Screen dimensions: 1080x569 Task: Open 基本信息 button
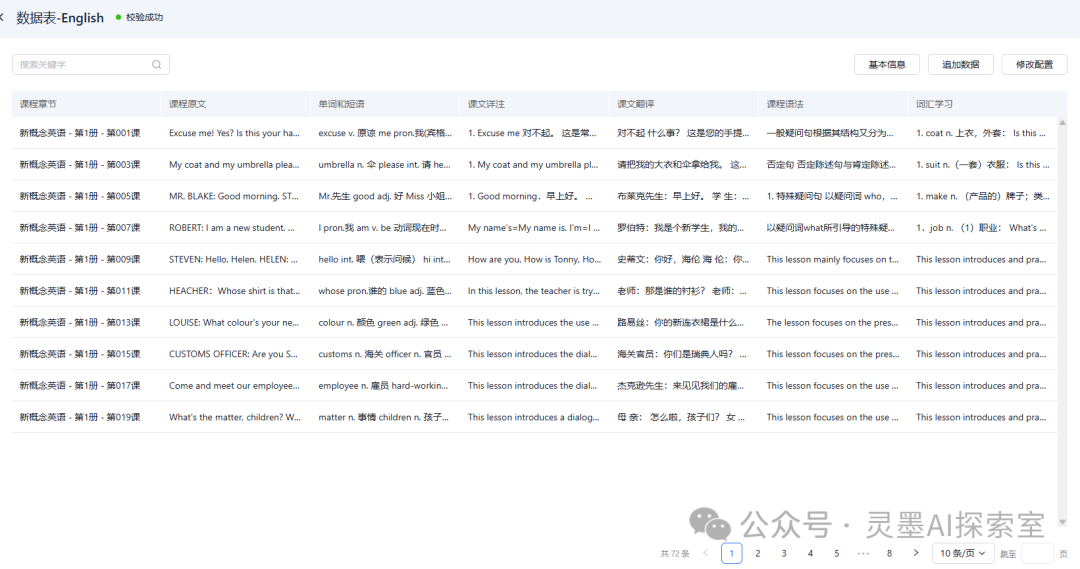(x=886, y=65)
